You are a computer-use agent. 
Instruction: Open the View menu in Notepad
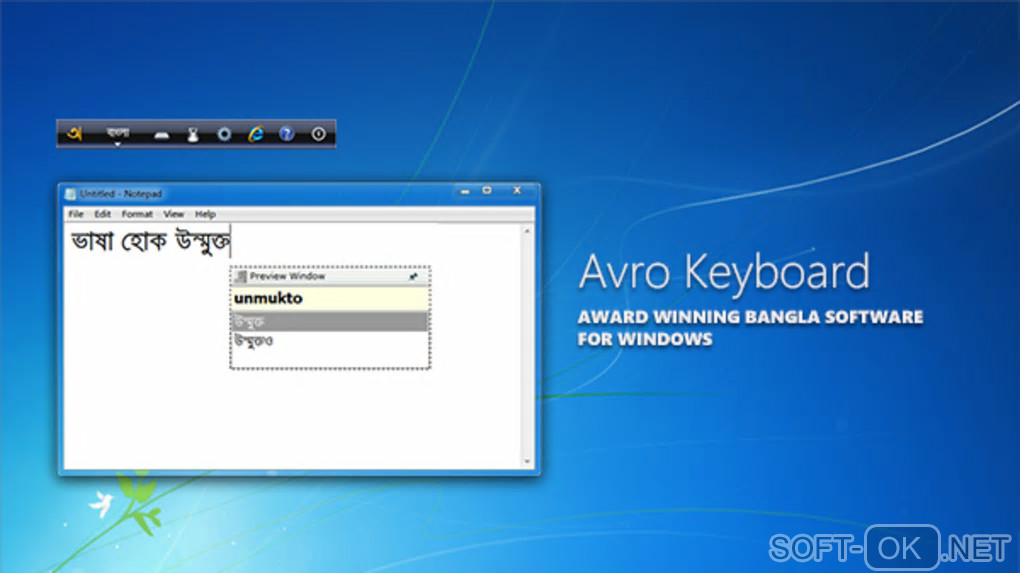coord(173,214)
